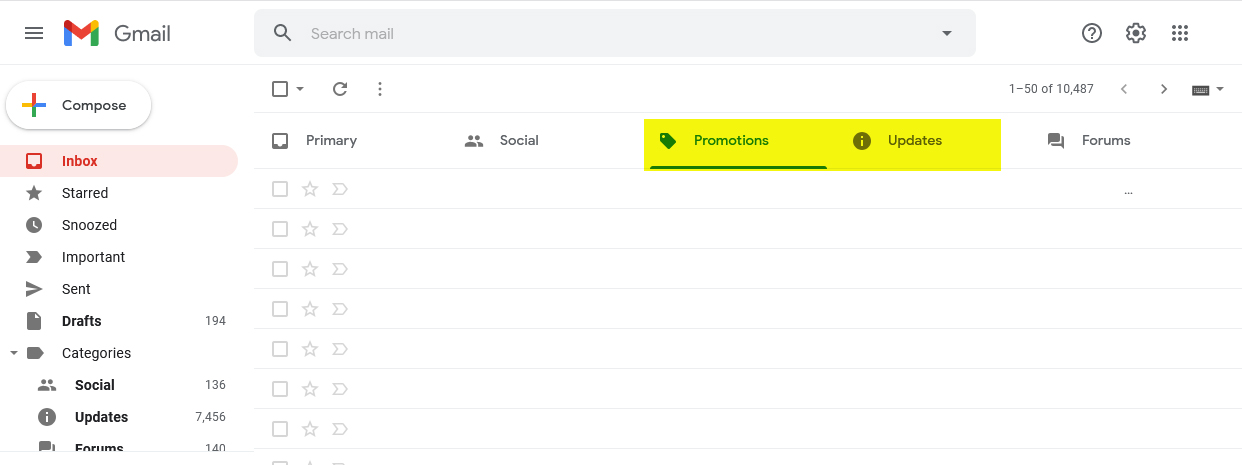The width and height of the screenshot is (1242, 465).
Task: Click the Drafts count 194
Action: point(215,321)
